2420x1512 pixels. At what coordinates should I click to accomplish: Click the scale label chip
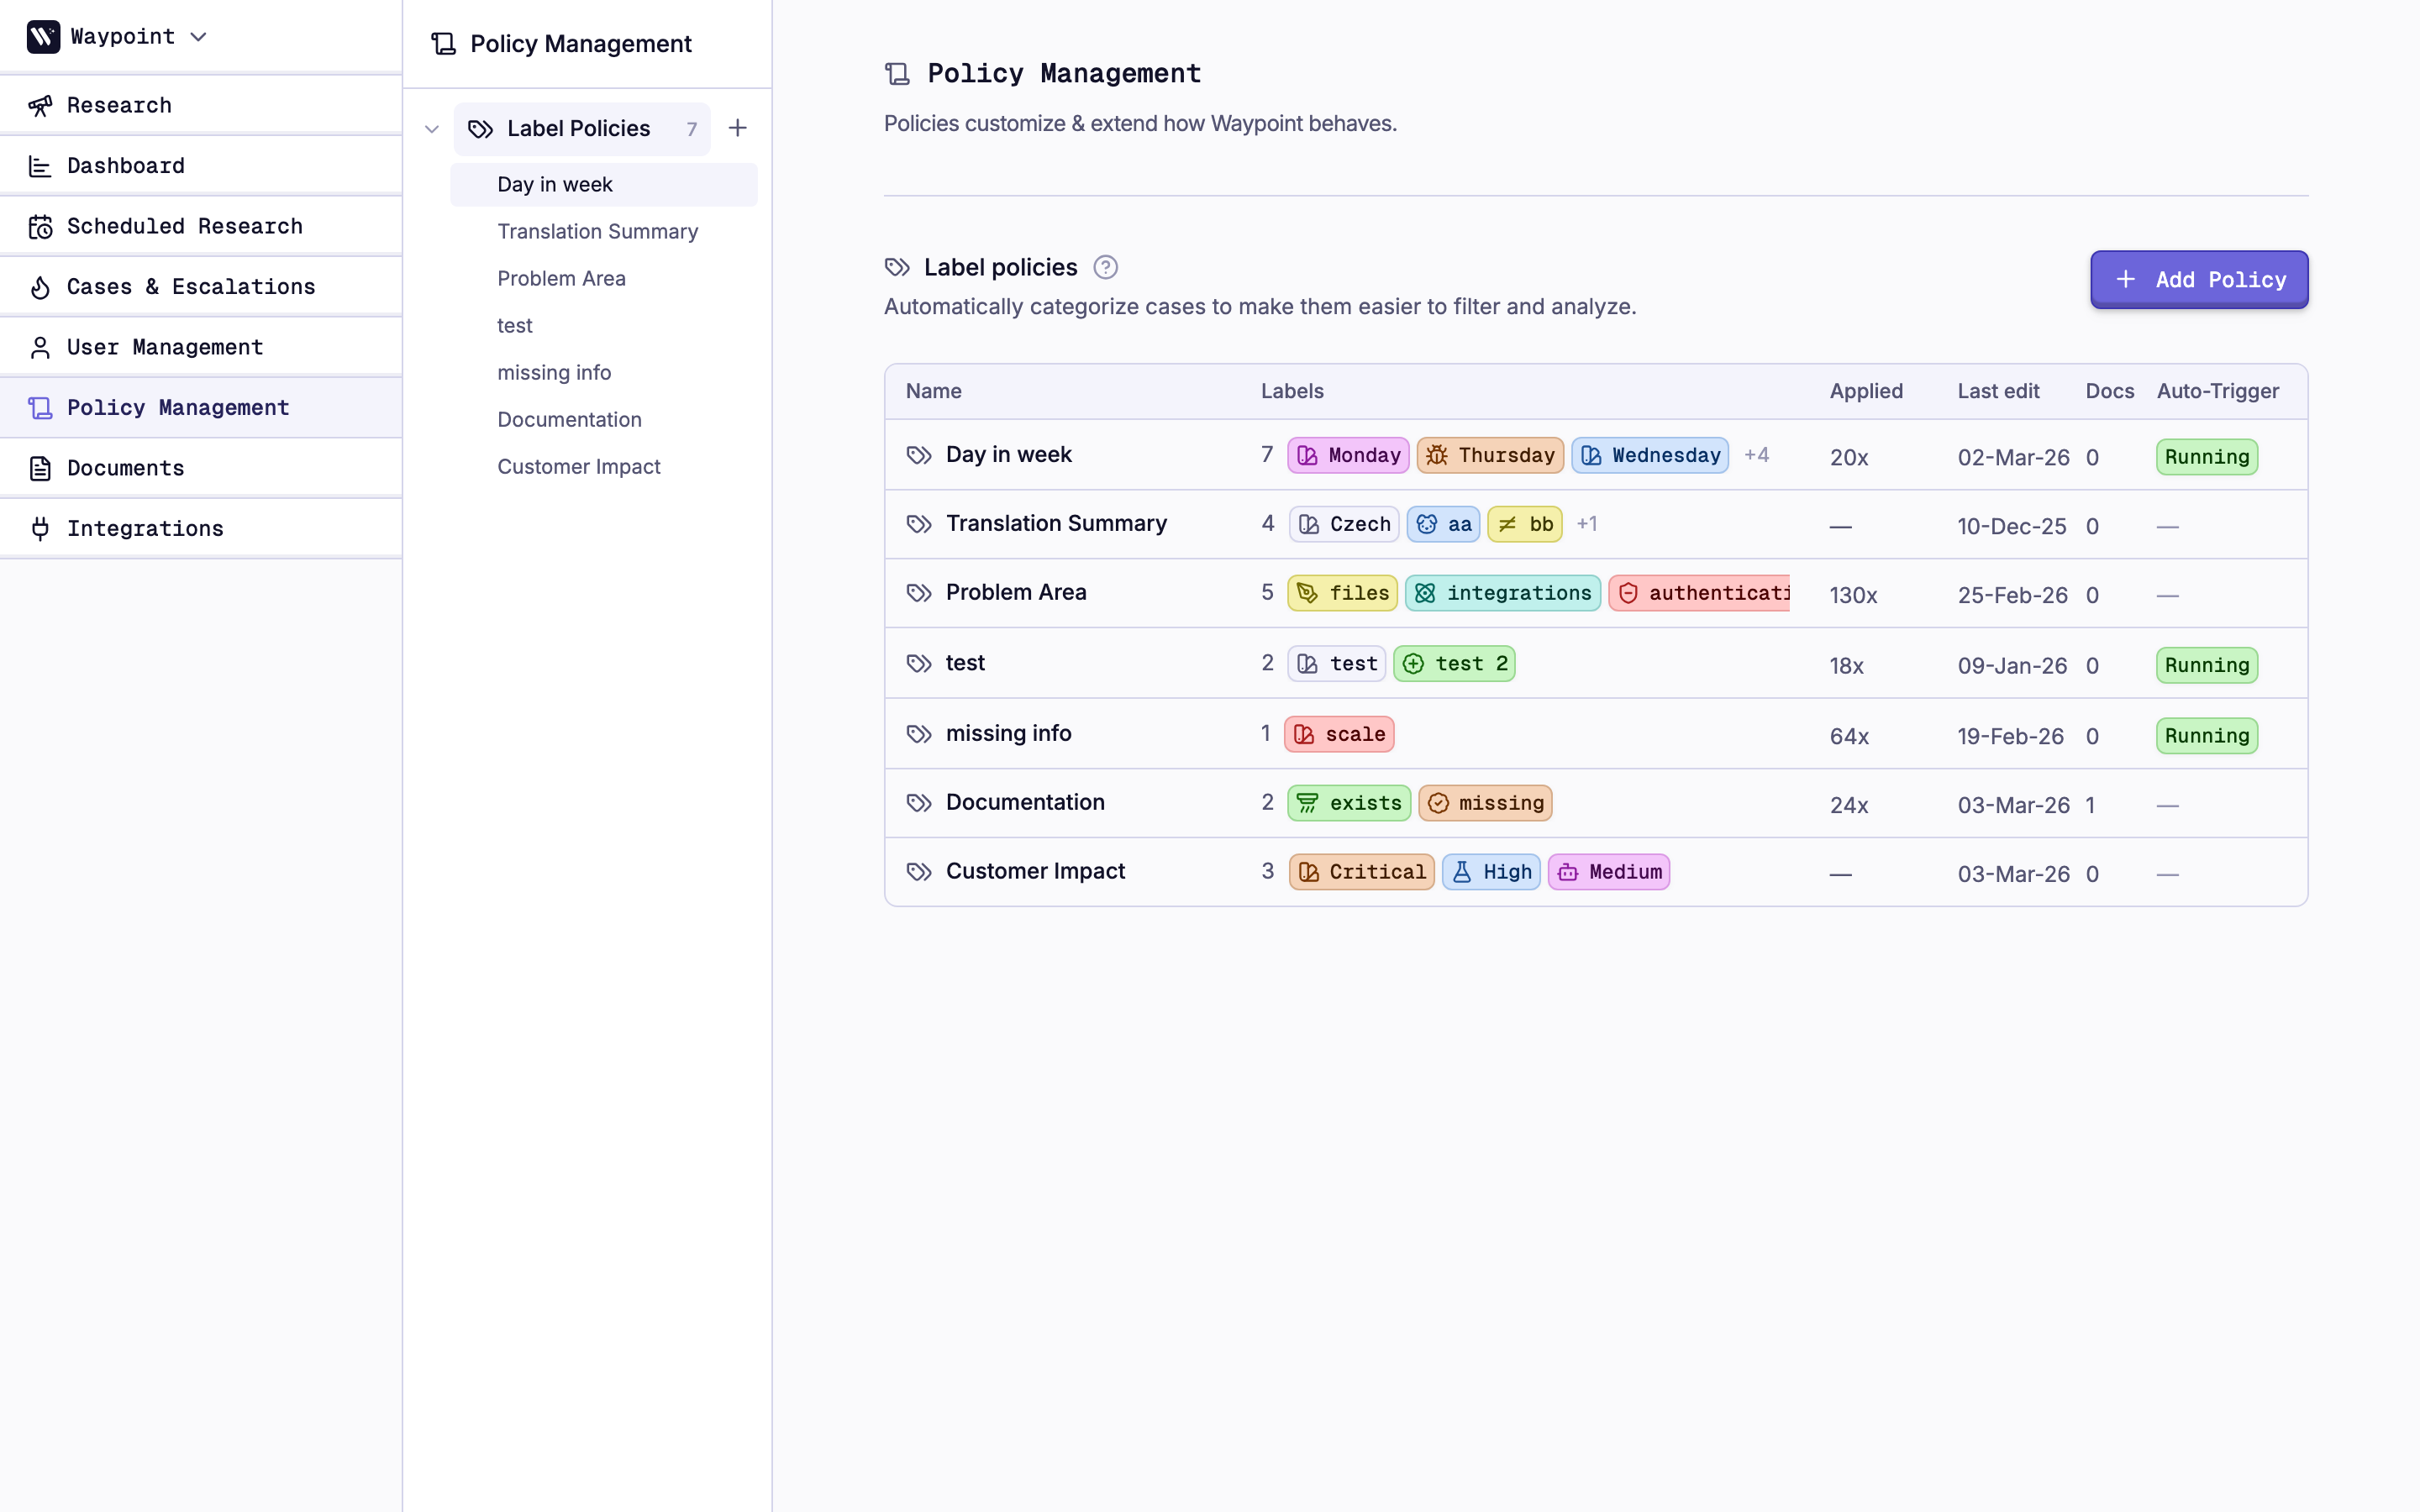[x=1339, y=734]
